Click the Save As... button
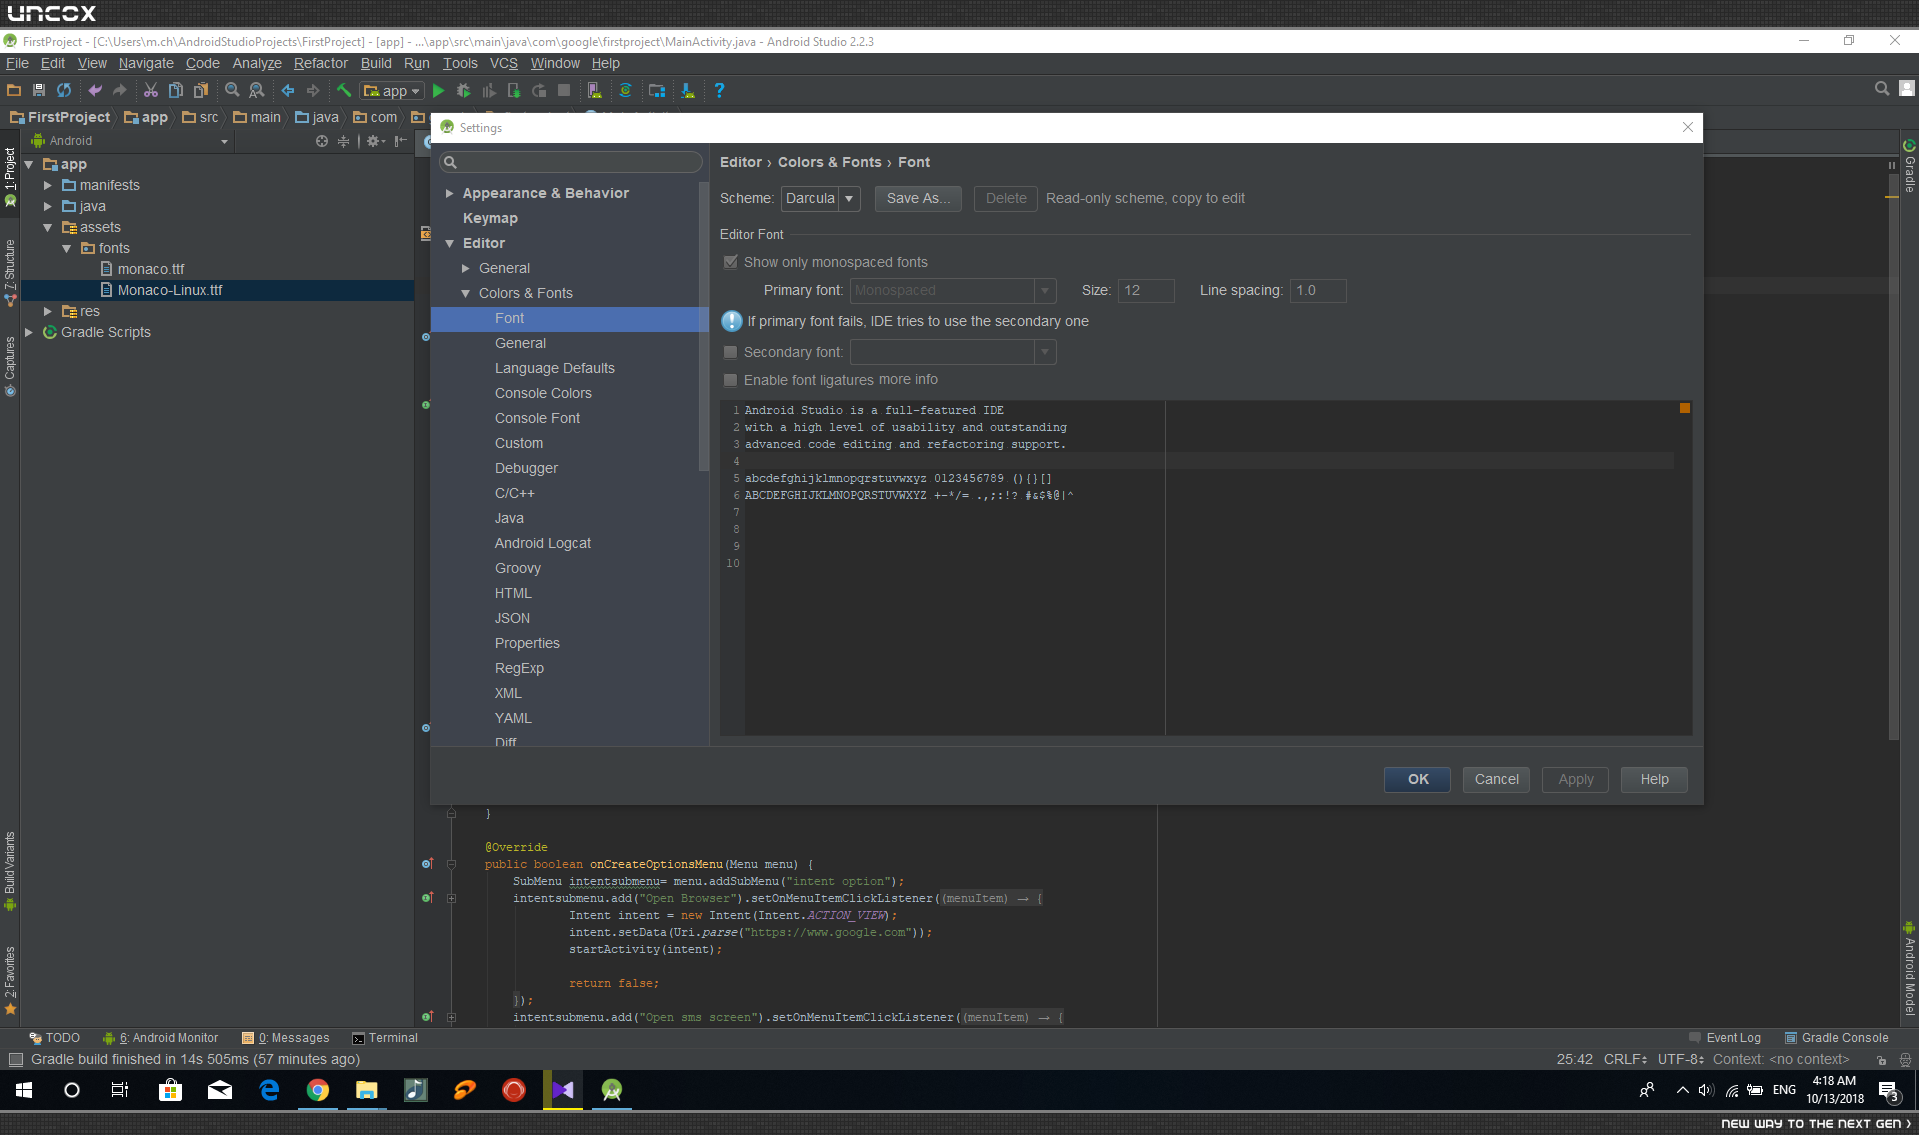Screen dimensions: 1919x1135 918,198
